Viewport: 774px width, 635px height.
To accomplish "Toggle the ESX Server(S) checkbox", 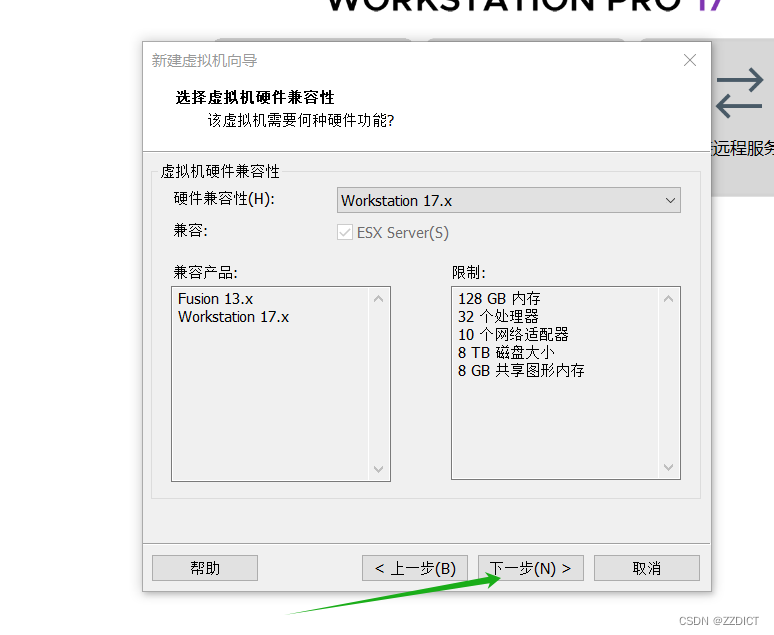I will coord(345,233).
